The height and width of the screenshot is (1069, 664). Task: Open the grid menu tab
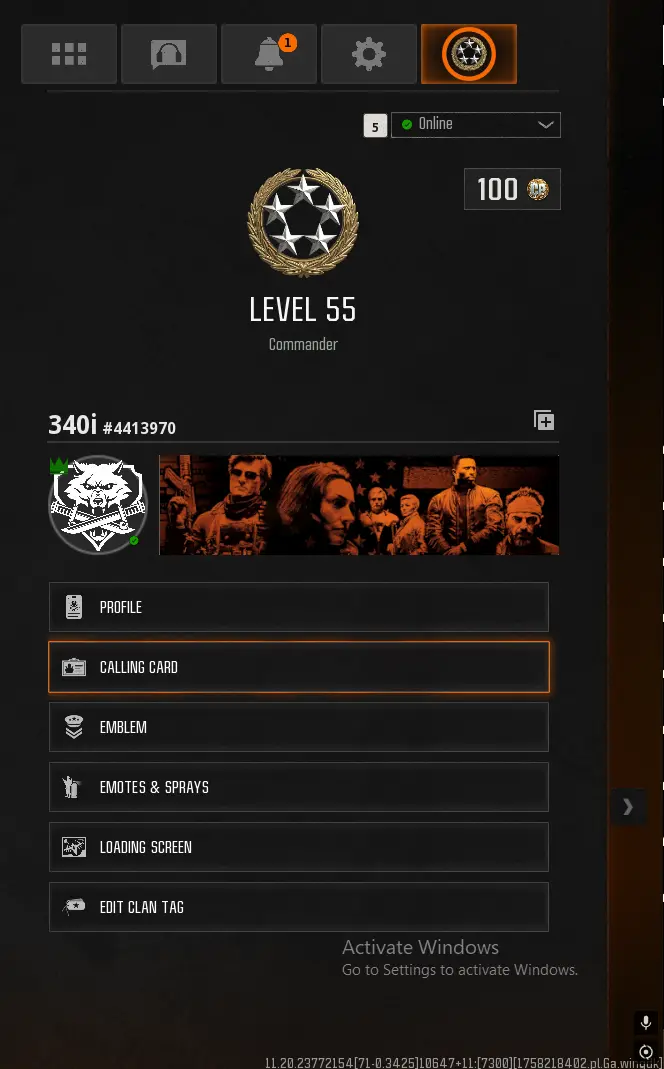(69, 54)
